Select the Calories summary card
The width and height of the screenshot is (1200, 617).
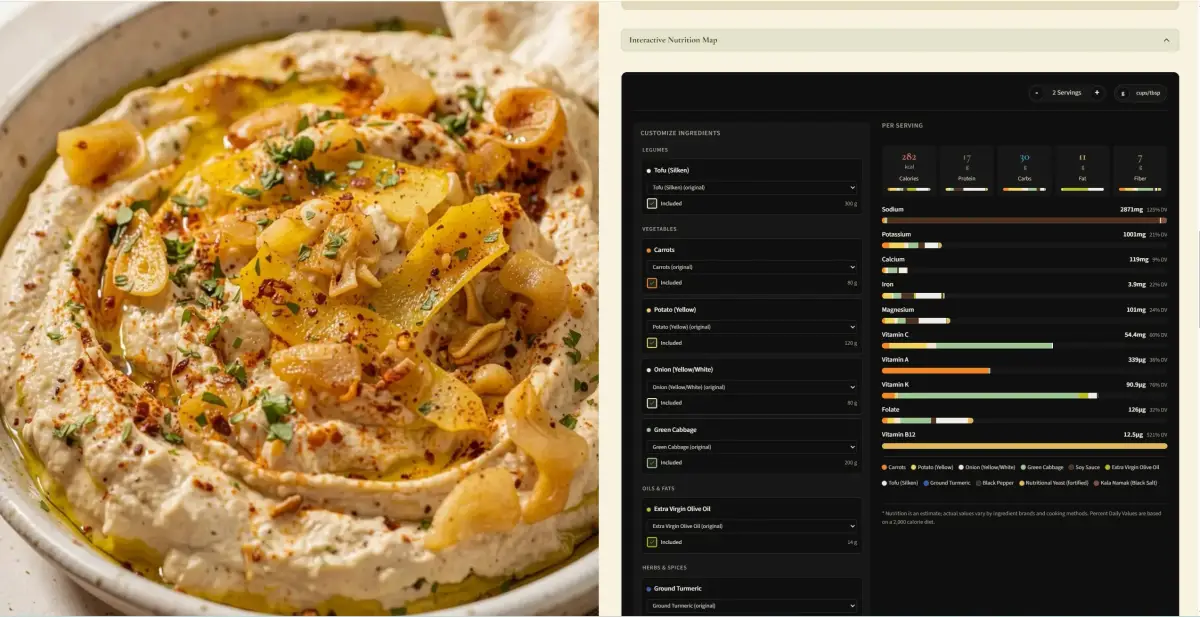point(909,169)
